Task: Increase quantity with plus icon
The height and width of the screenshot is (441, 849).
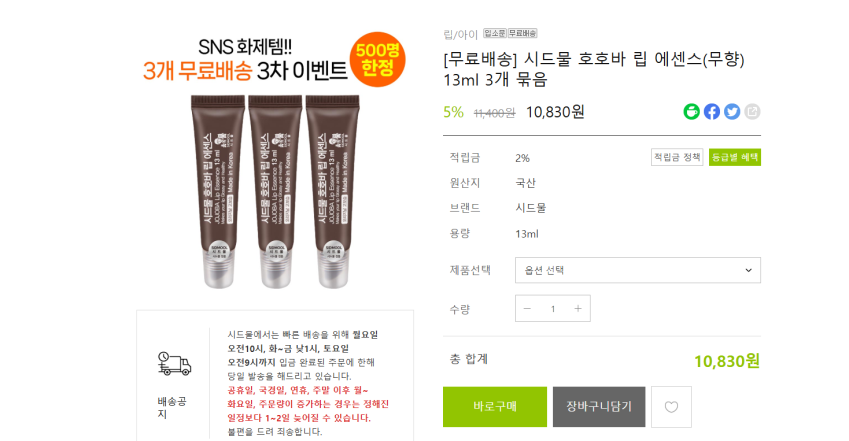Action: [578, 308]
